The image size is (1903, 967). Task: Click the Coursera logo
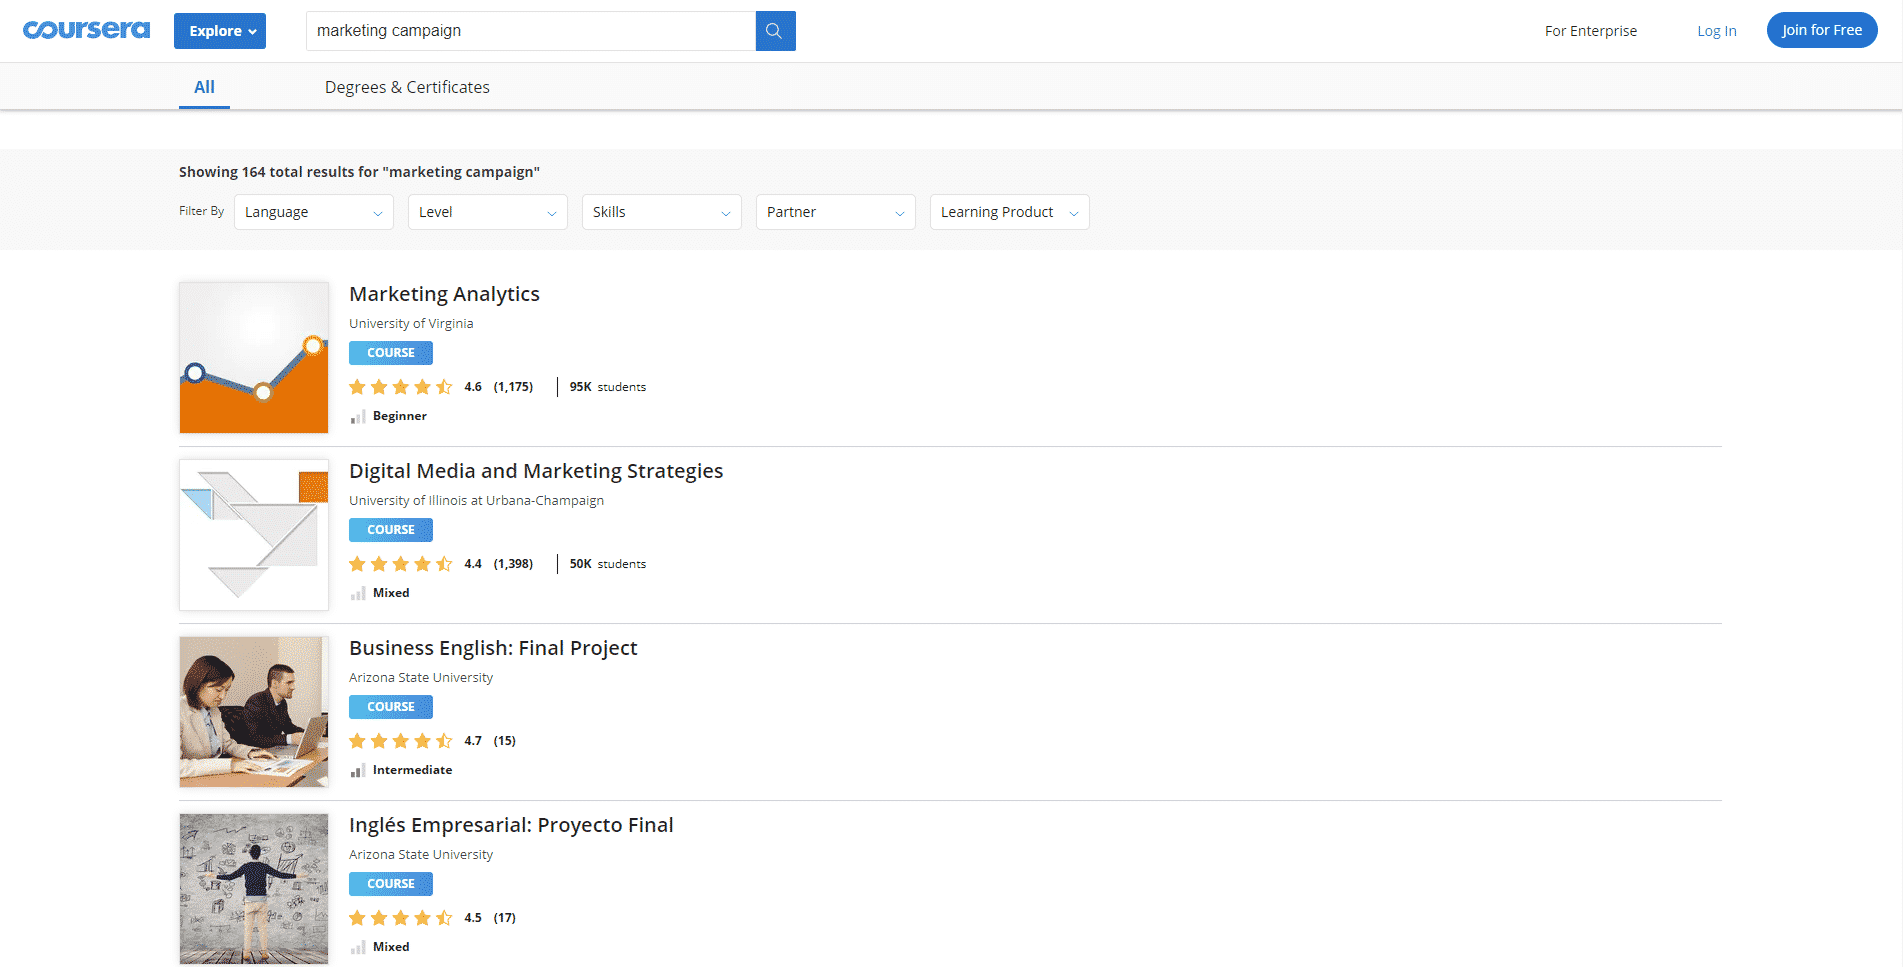click(x=86, y=30)
